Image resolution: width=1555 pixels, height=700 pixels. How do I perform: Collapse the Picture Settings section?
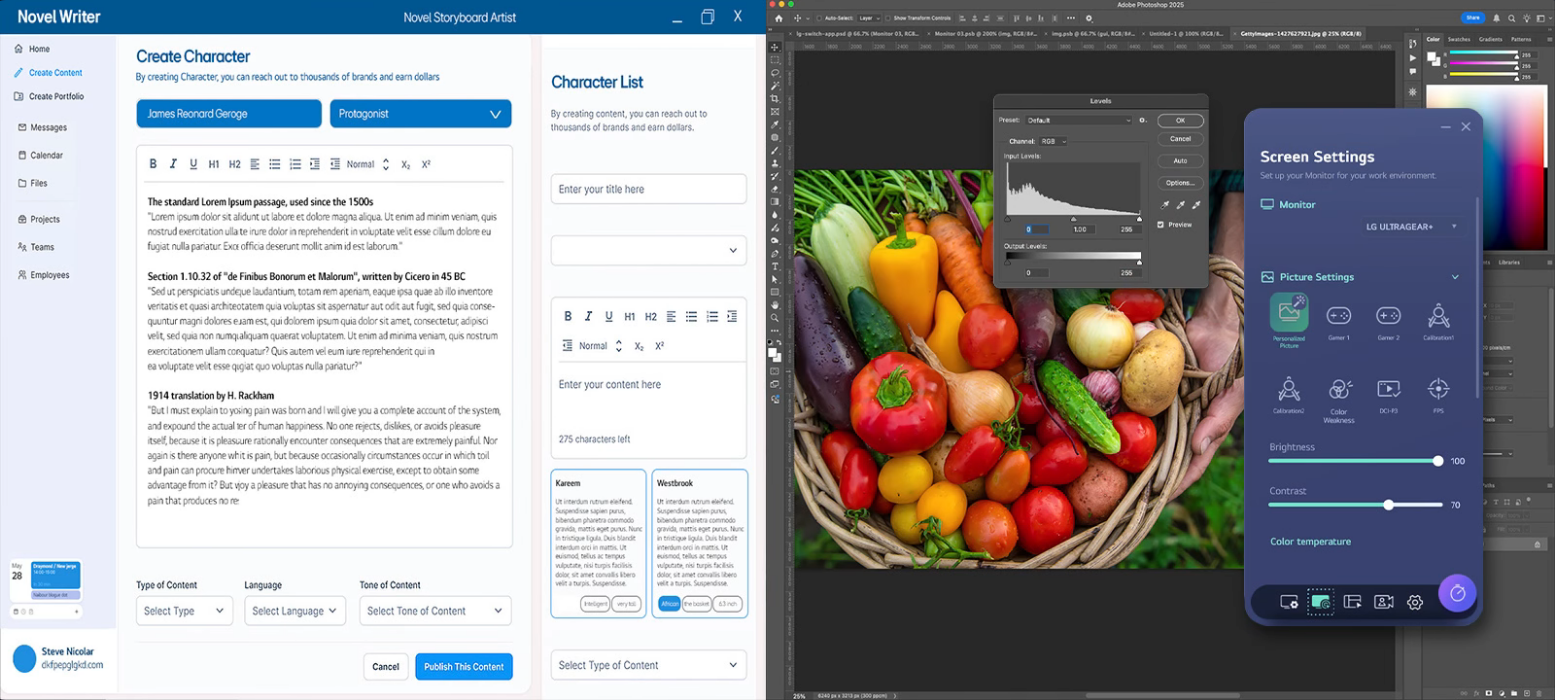pos(1455,277)
